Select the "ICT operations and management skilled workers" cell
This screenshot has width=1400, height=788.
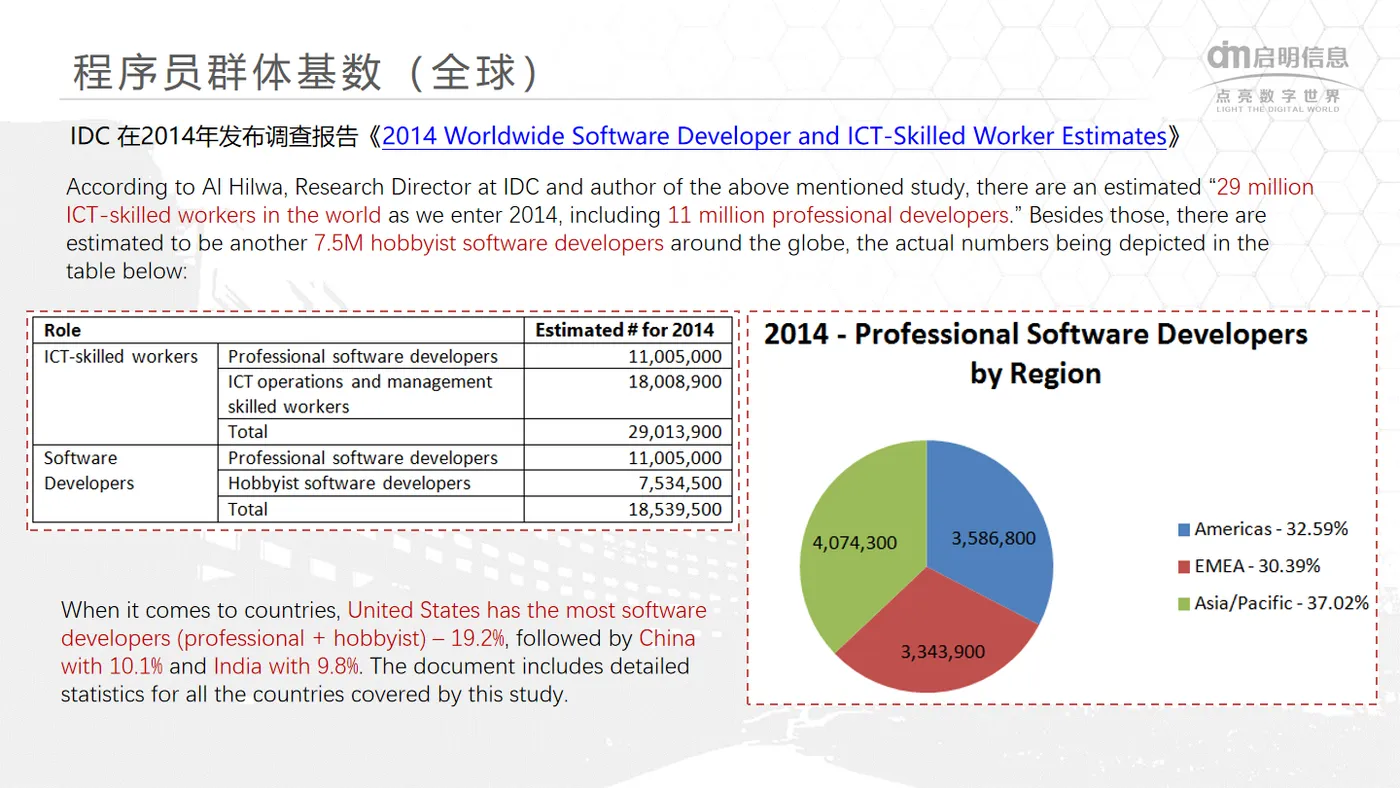[x=371, y=394]
